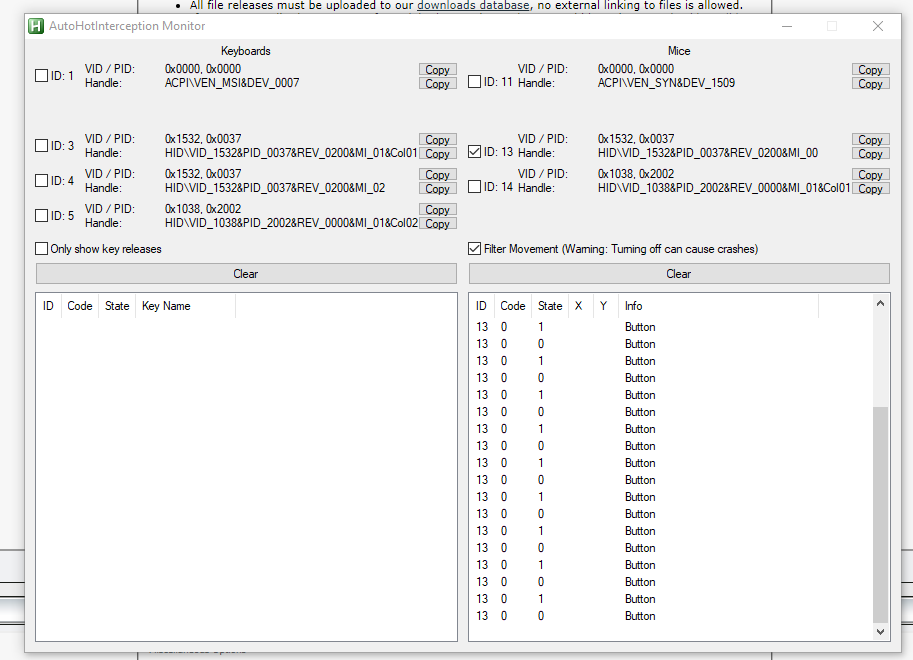
Task: Click the mouse ID 14 VID/PID value 0x1038, 0x2002
Action: click(x=636, y=174)
